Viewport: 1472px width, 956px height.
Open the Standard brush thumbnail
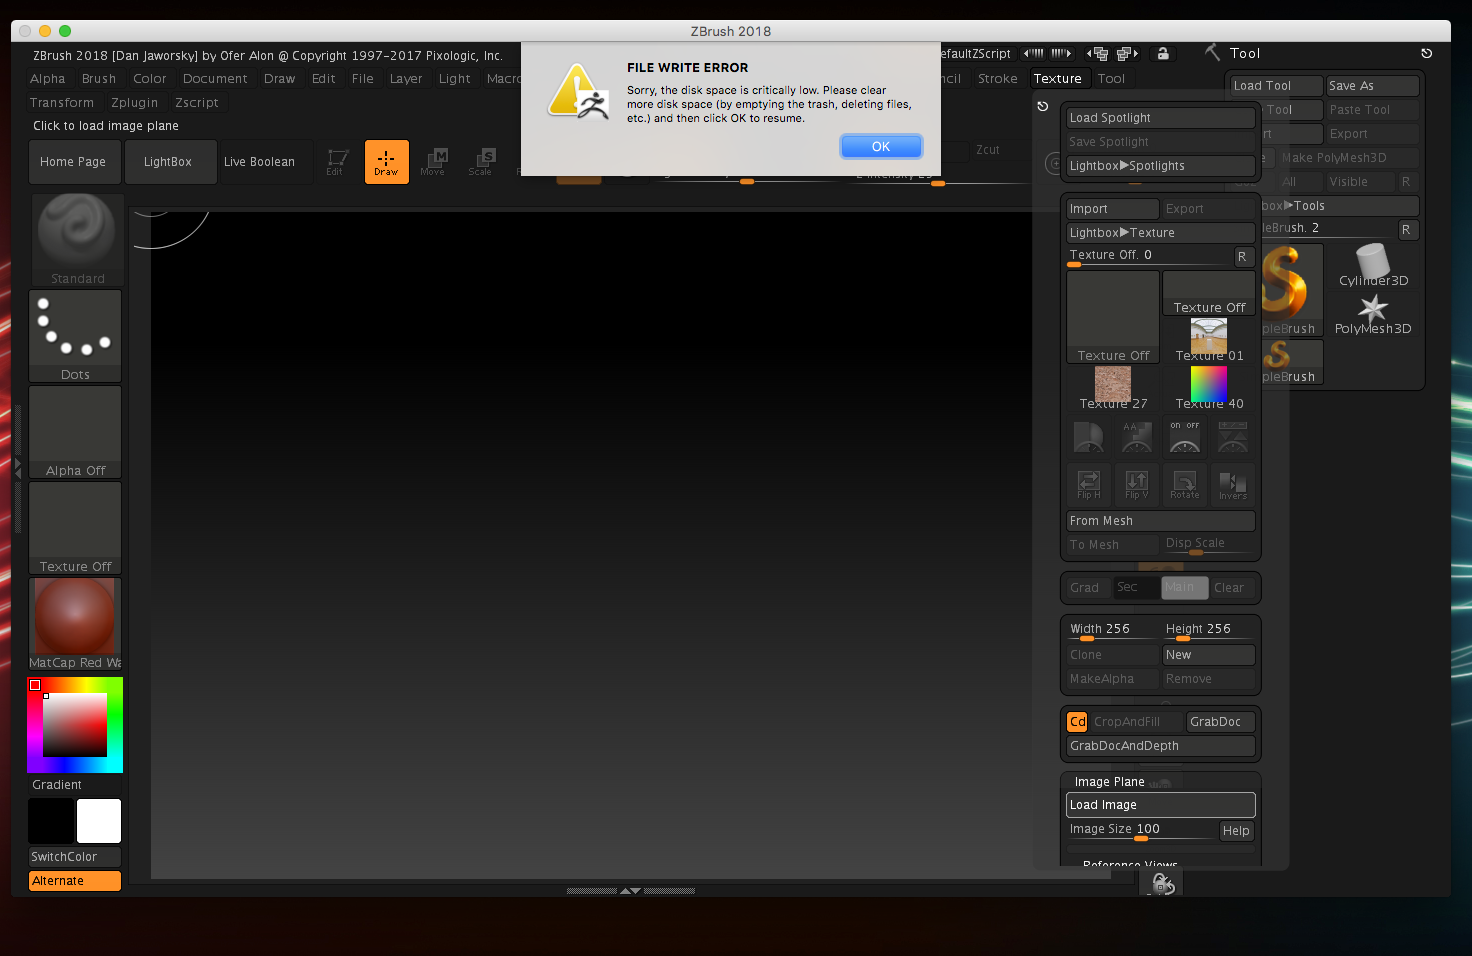tap(76, 240)
